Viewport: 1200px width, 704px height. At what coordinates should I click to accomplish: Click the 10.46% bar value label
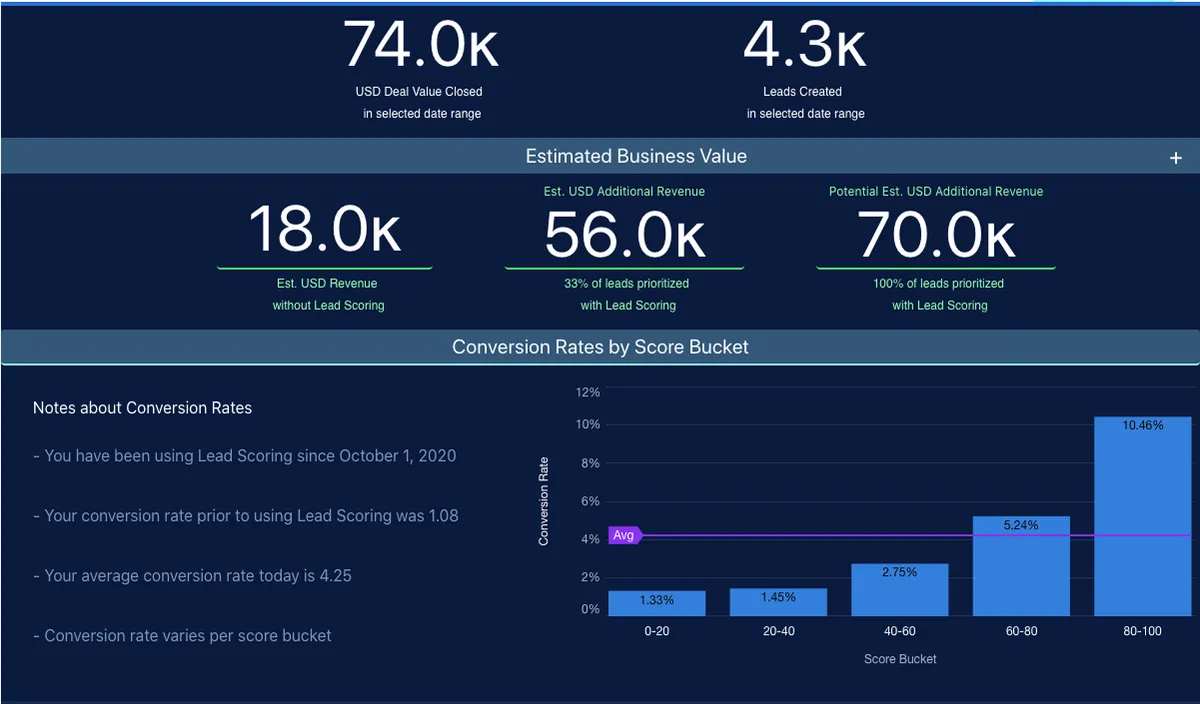tap(1143, 426)
